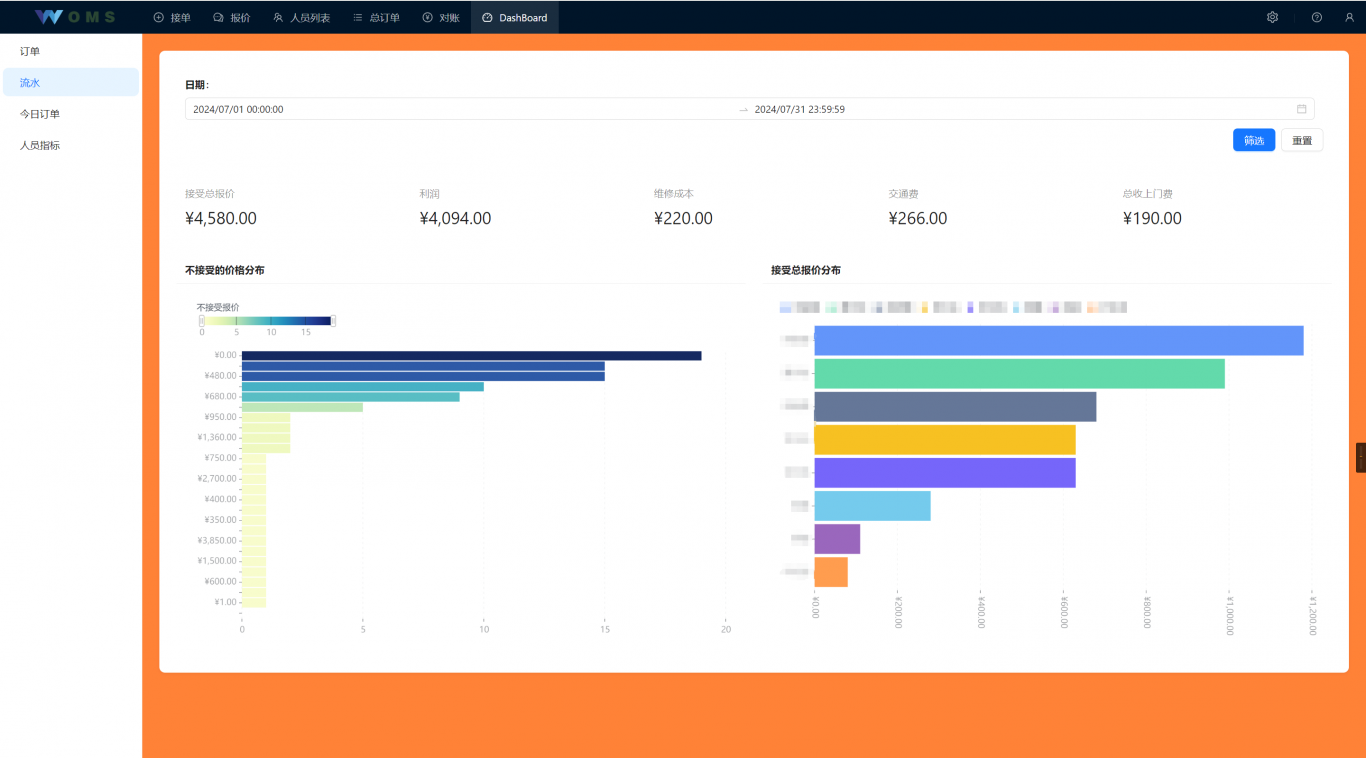Click the 不接受报价 gradient color bar
This screenshot has height=758, width=1366.
click(267, 320)
